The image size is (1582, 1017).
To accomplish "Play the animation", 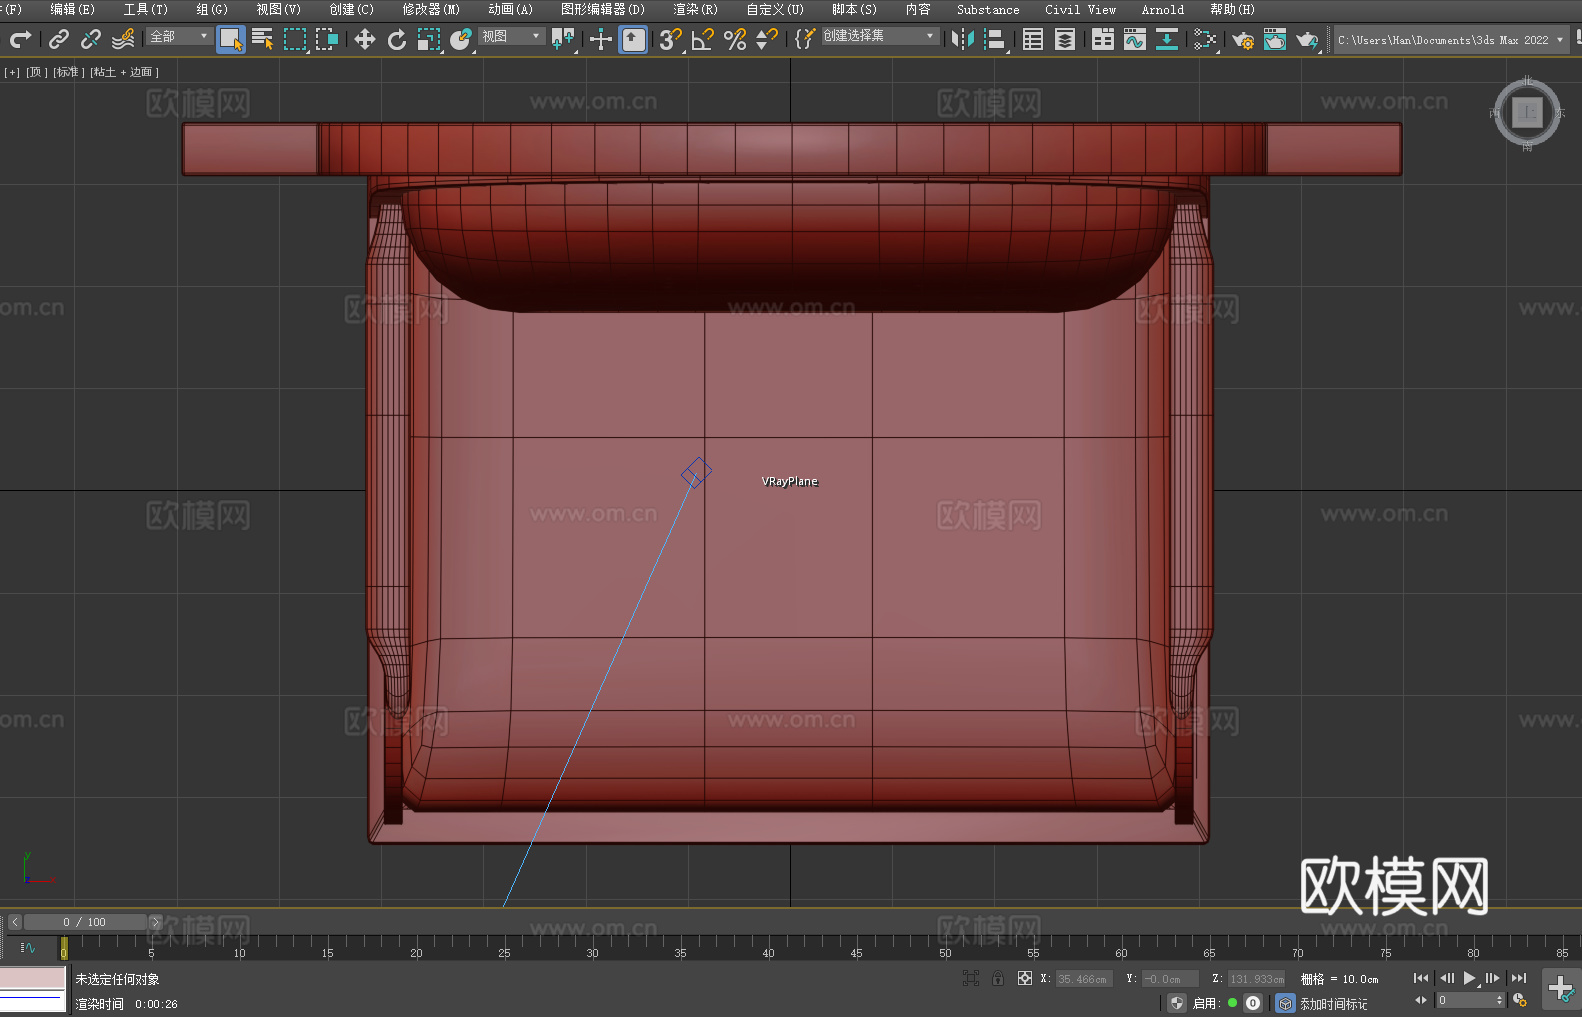I will coord(1470,978).
